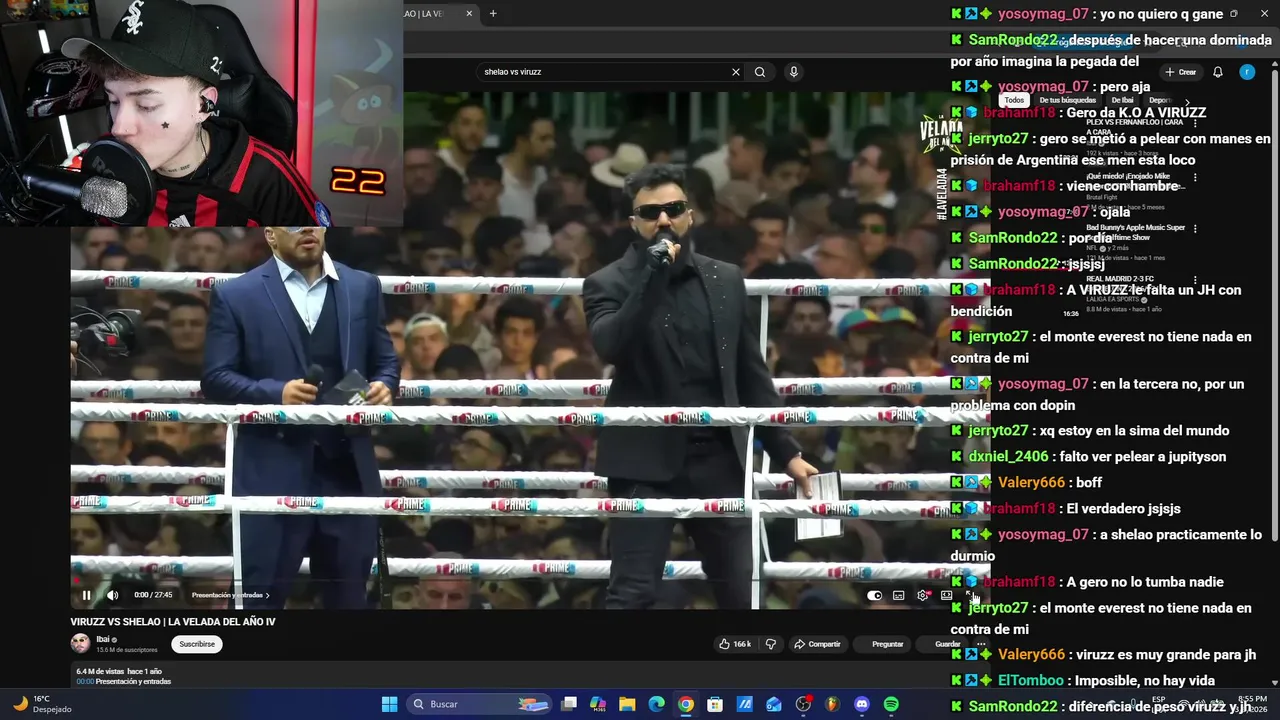The width and height of the screenshot is (1280, 720).
Task: Enter fullscreen in the video player
Action: [970, 595]
